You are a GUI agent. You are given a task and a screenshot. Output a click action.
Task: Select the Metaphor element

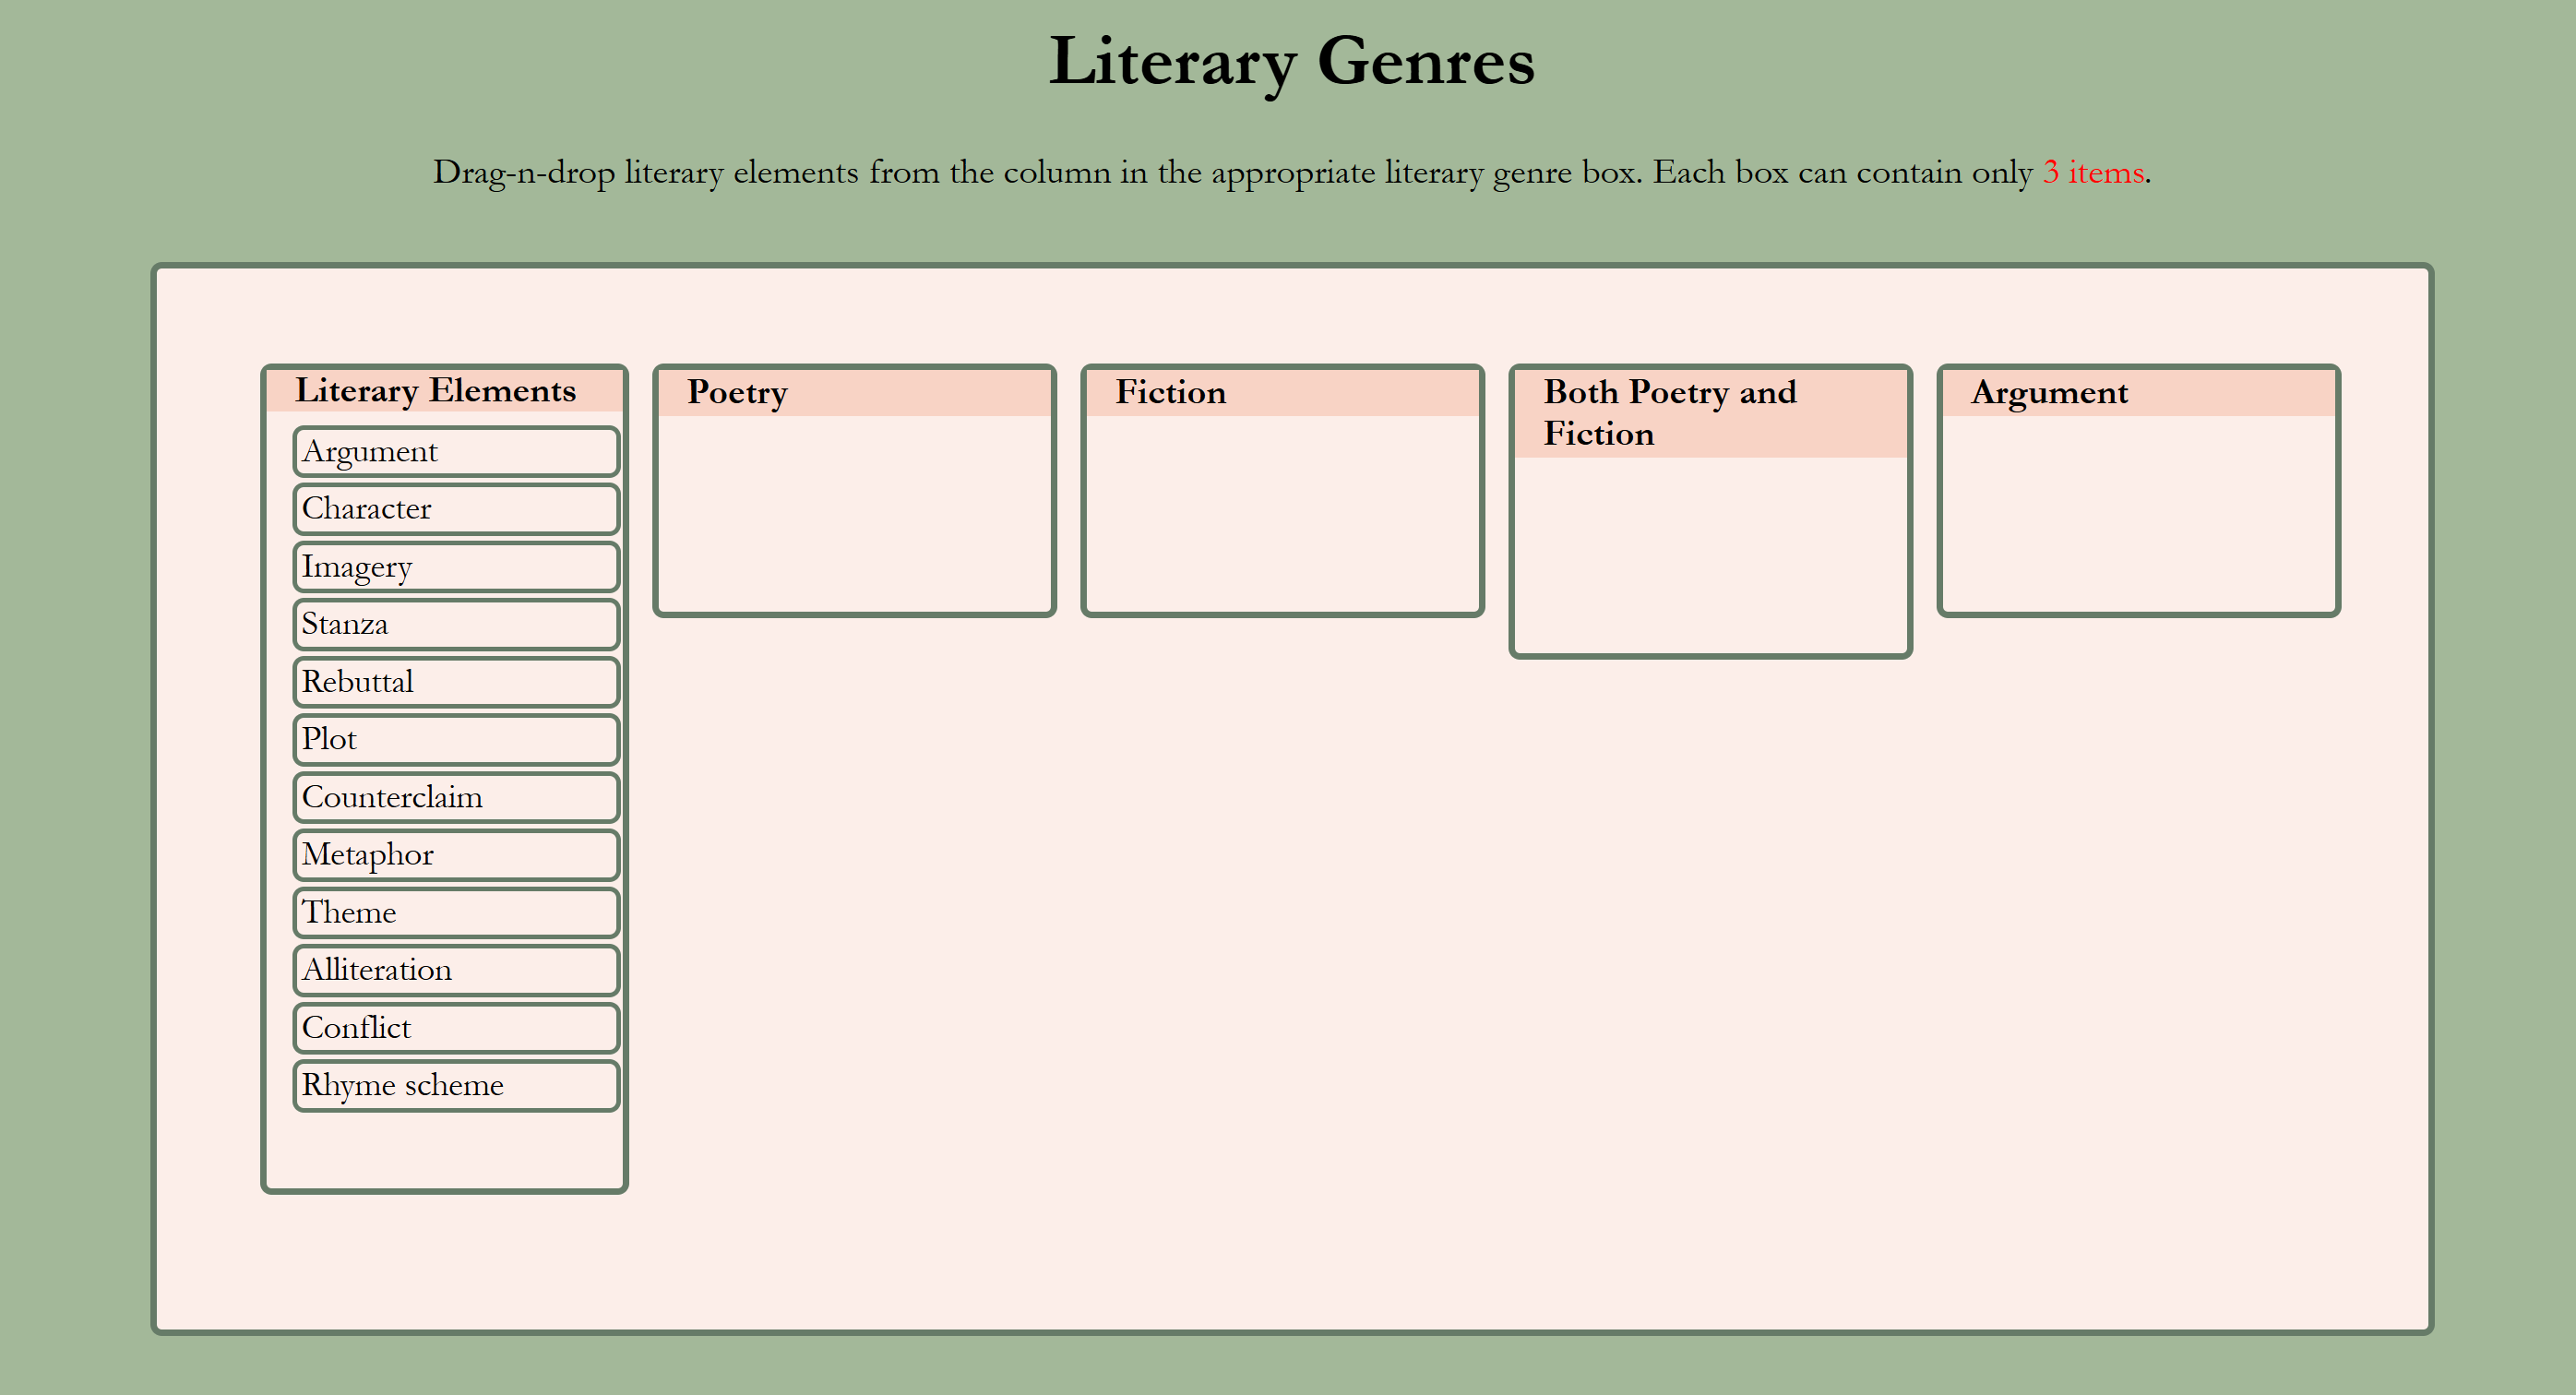[456, 855]
